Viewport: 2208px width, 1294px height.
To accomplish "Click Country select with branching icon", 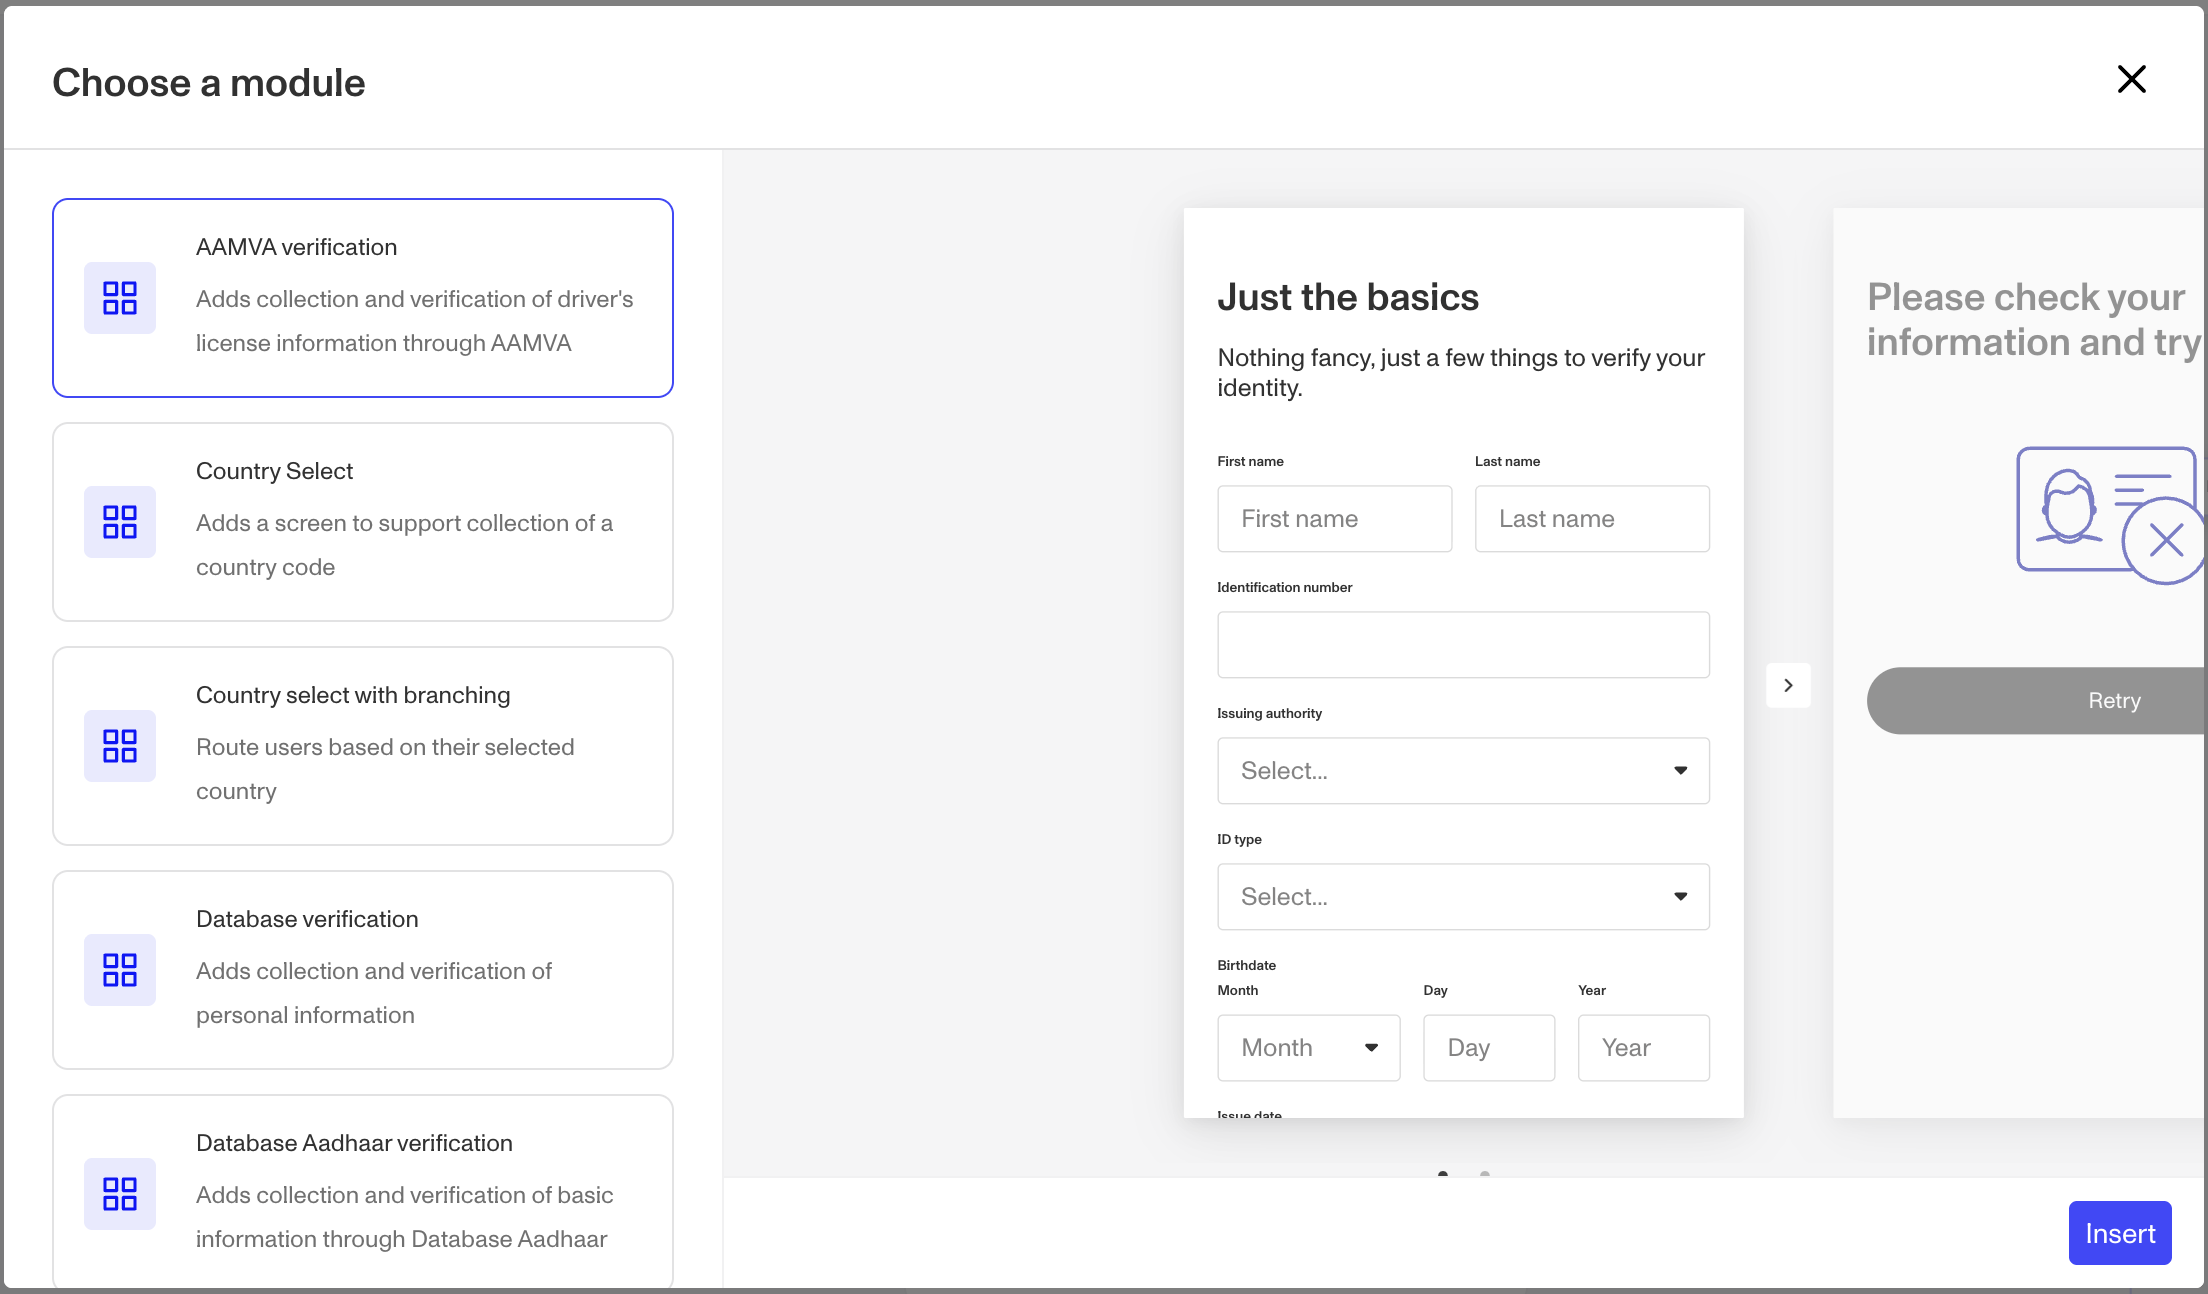I will click(x=120, y=746).
